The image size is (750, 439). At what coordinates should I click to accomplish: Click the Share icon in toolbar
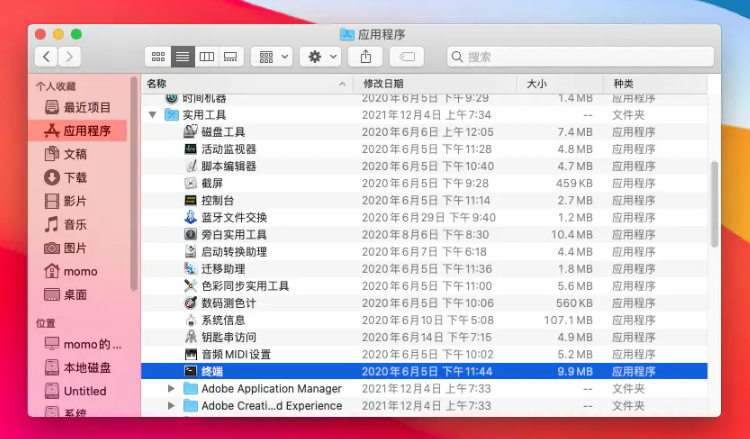pos(366,57)
